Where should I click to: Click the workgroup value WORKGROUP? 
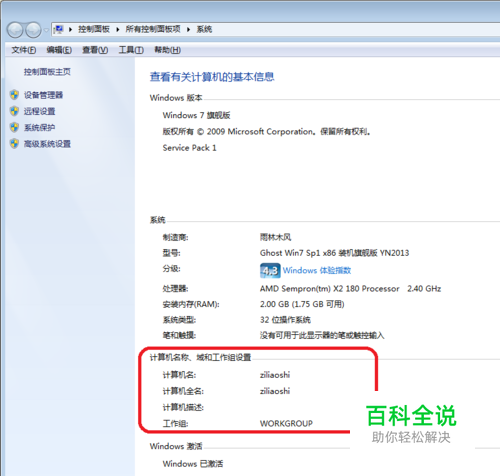pyautogui.click(x=286, y=424)
